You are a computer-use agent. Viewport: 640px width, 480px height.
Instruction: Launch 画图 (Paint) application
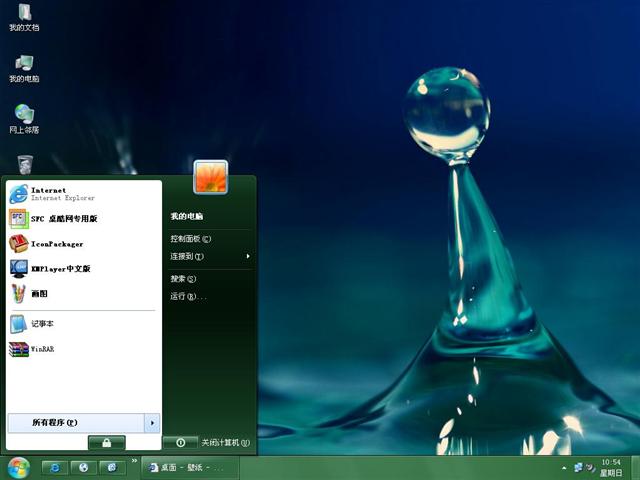(x=38, y=293)
